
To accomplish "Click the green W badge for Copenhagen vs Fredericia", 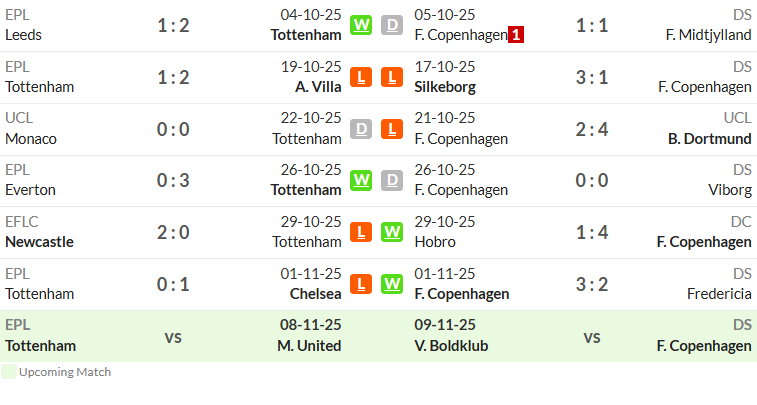I will click(392, 284).
